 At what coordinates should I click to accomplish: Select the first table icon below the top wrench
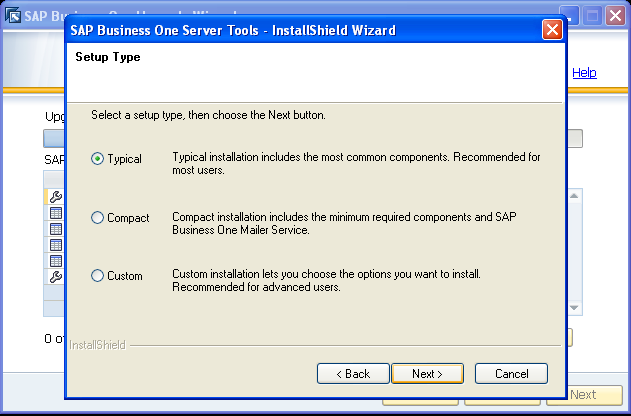point(56,213)
